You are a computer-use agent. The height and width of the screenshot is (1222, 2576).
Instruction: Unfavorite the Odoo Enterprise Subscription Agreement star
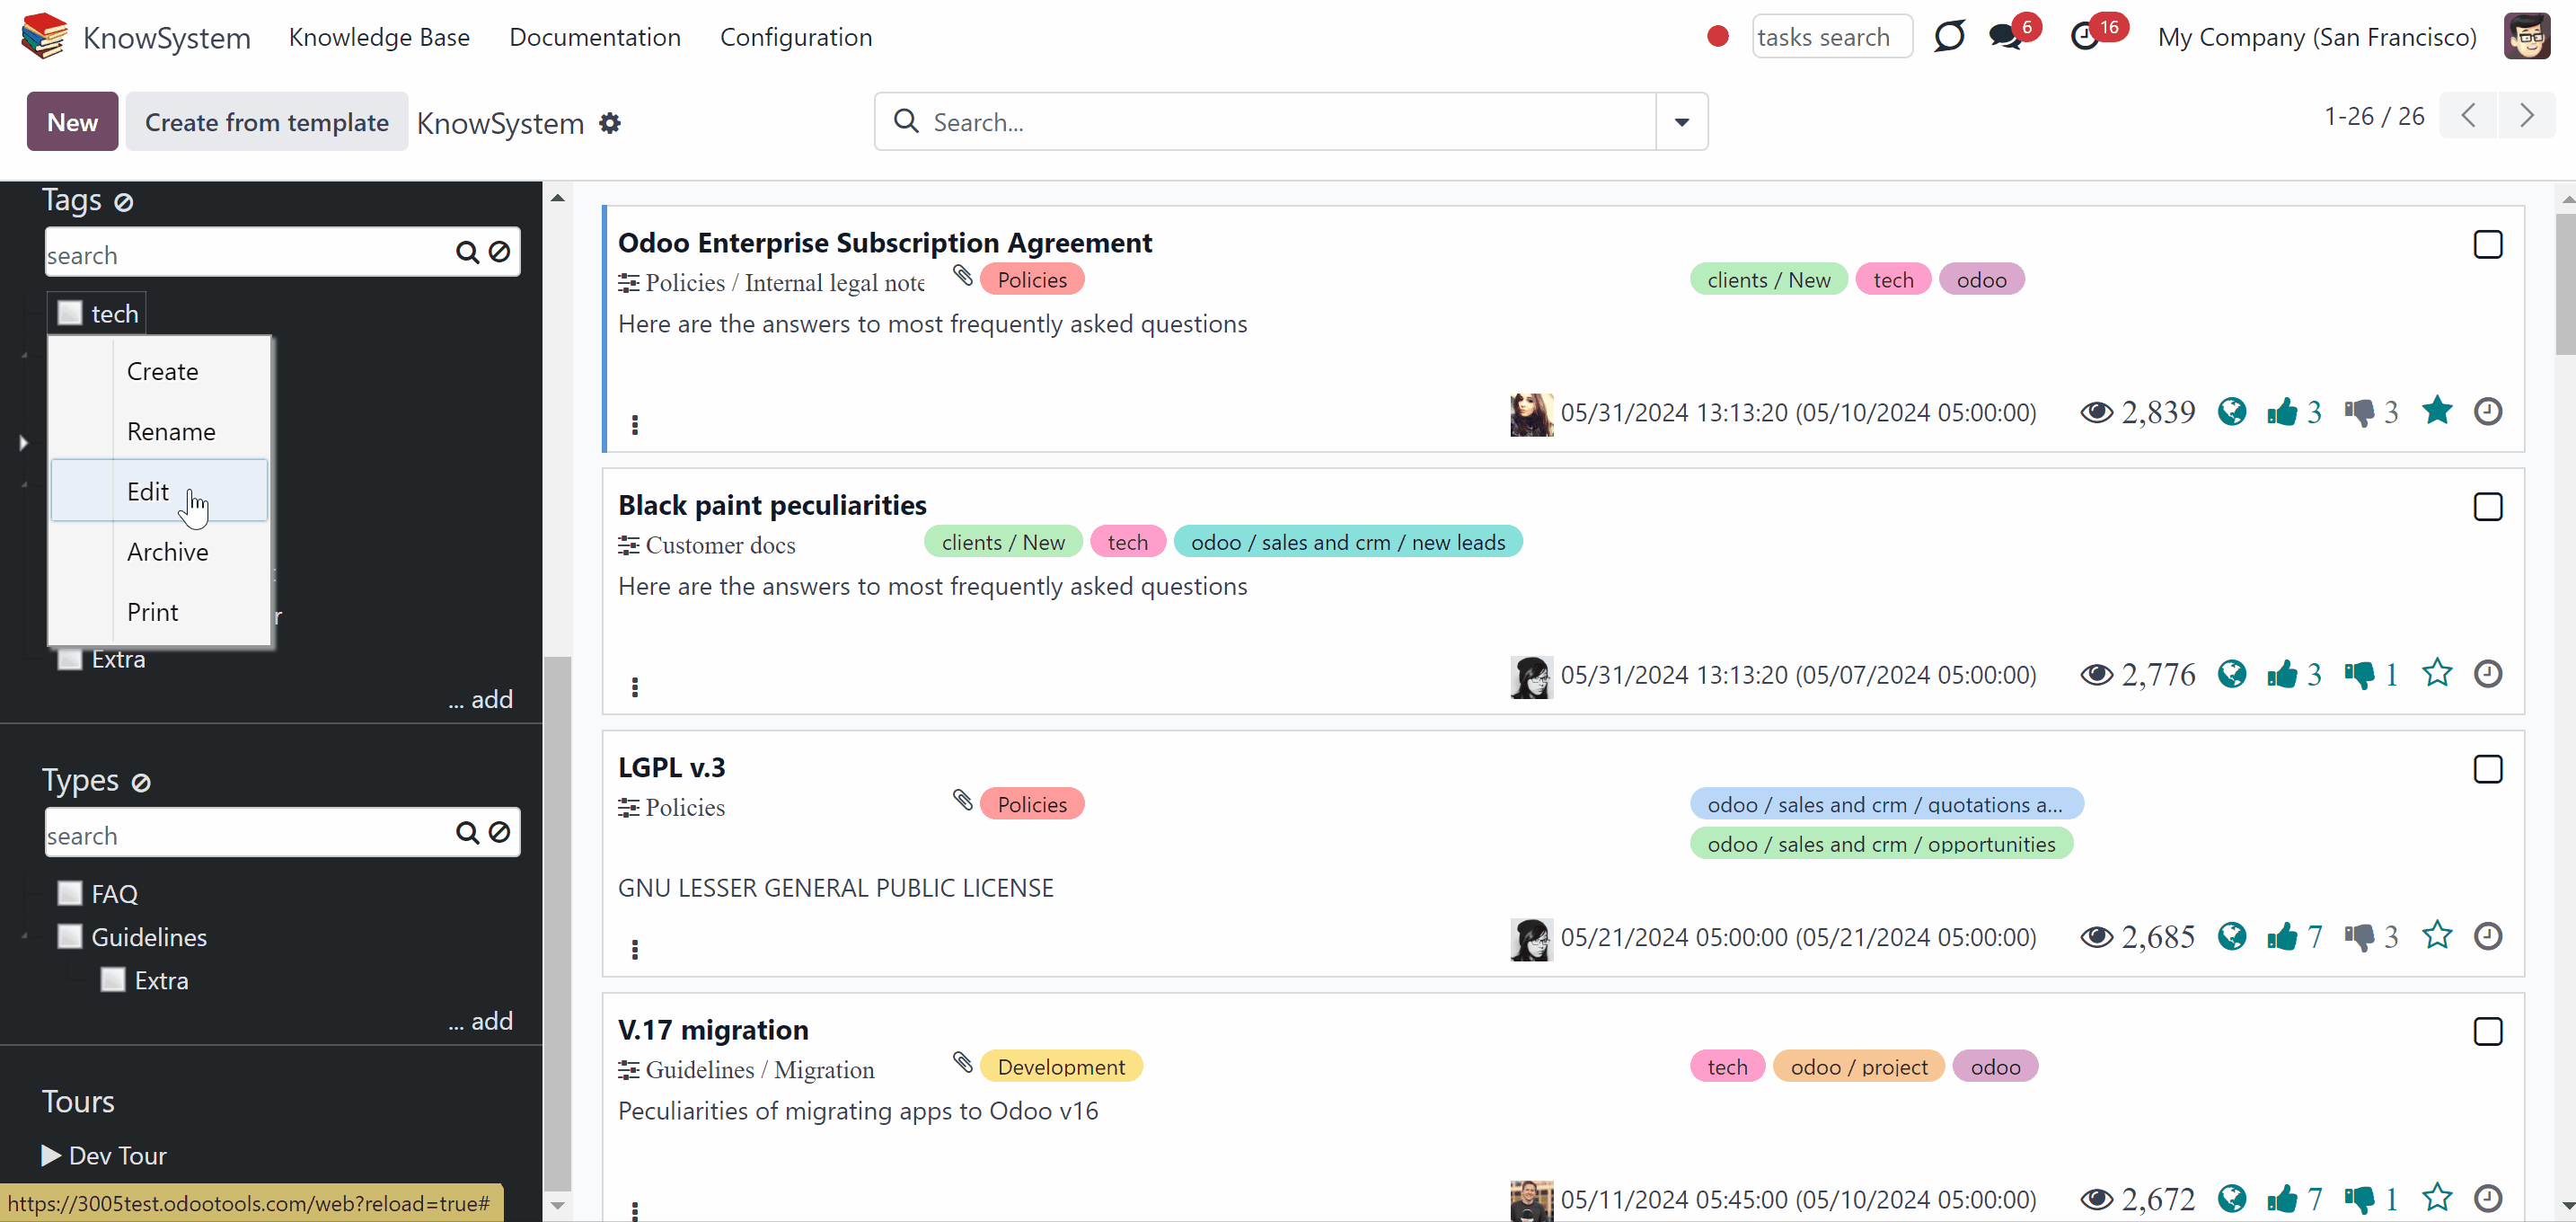pyautogui.click(x=2437, y=411)
